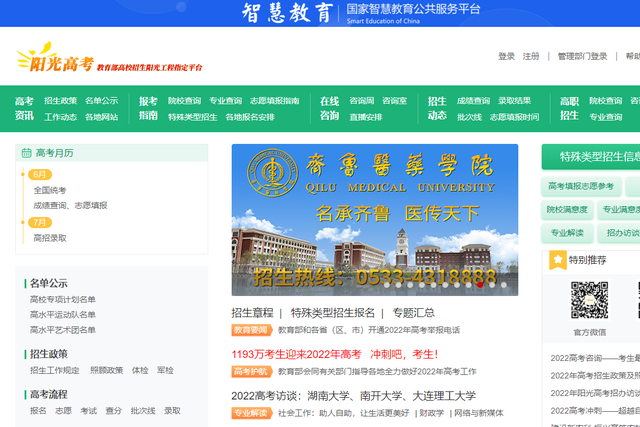Click the 特别推荐 star bookmark icon
The height and width of the screenshot is (427, 640).
pyautogui.click(x=558, y=260)
